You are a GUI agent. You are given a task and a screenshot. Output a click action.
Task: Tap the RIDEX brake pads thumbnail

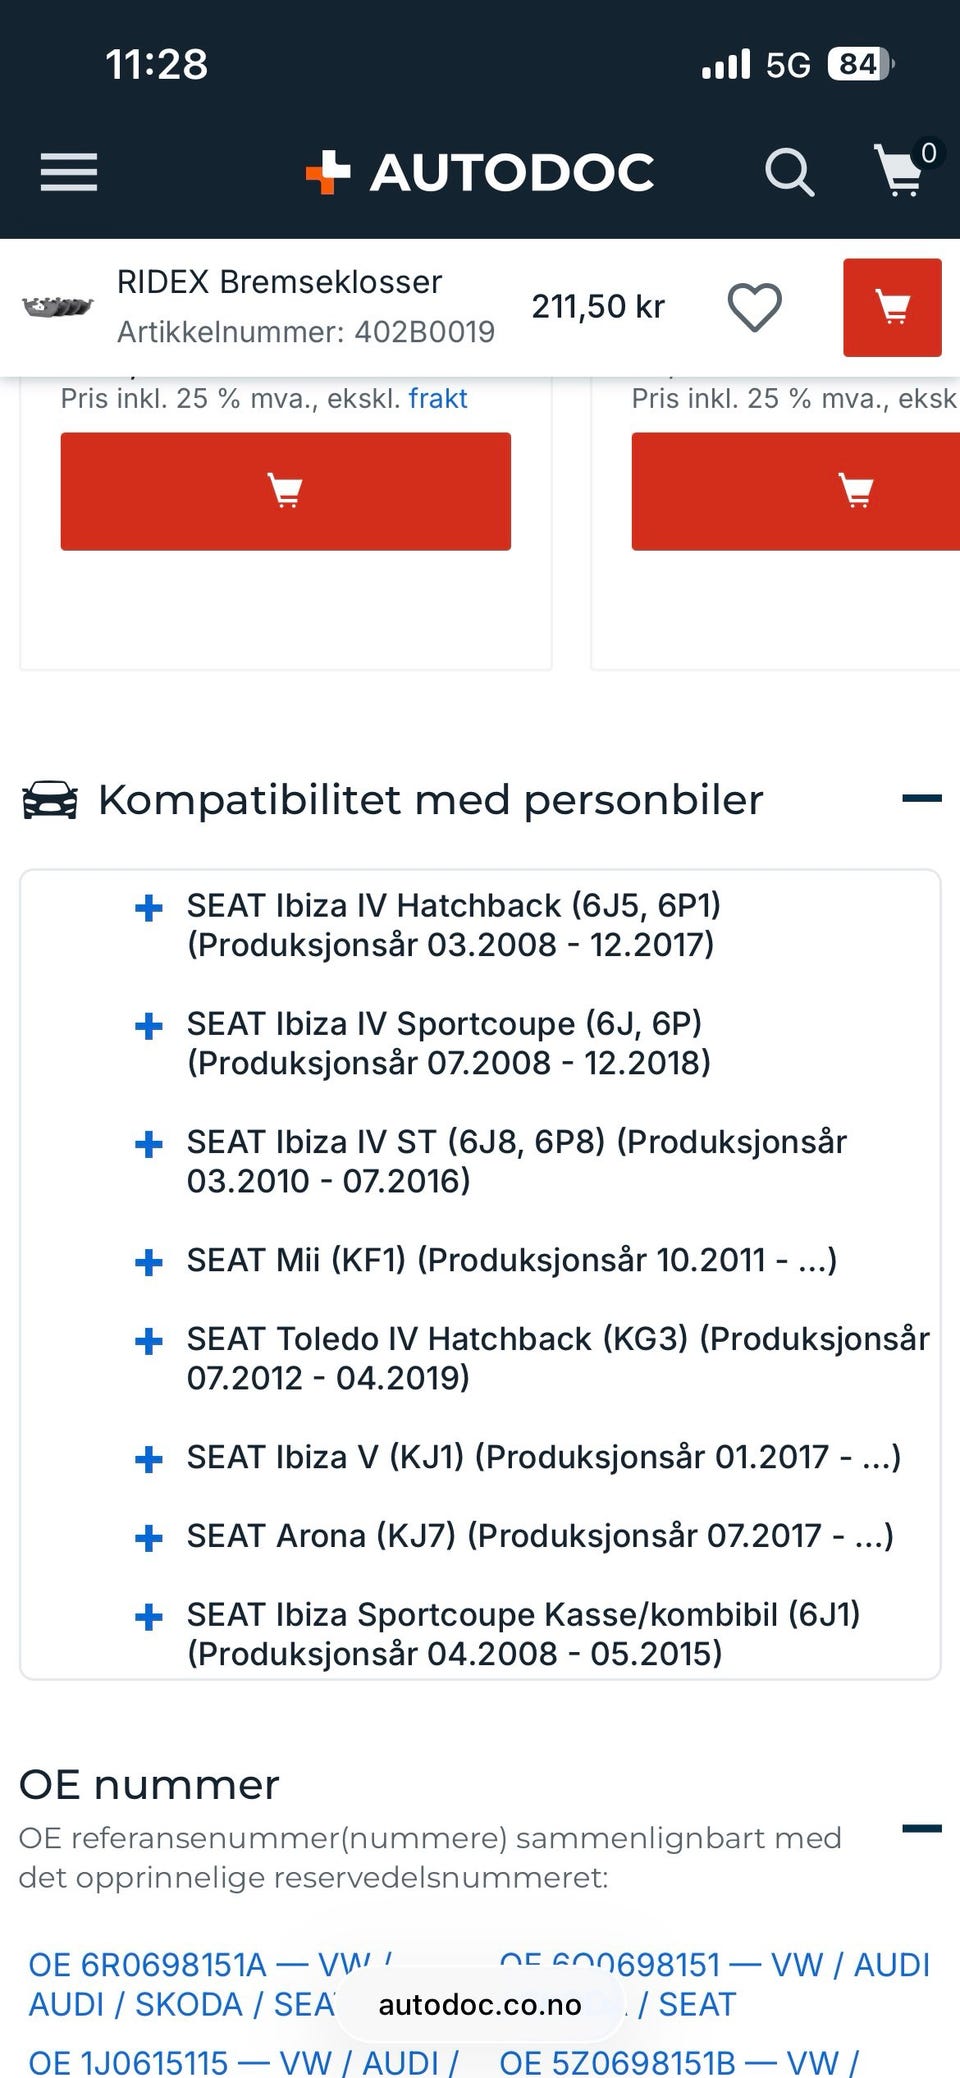click(x=58, y=307)
